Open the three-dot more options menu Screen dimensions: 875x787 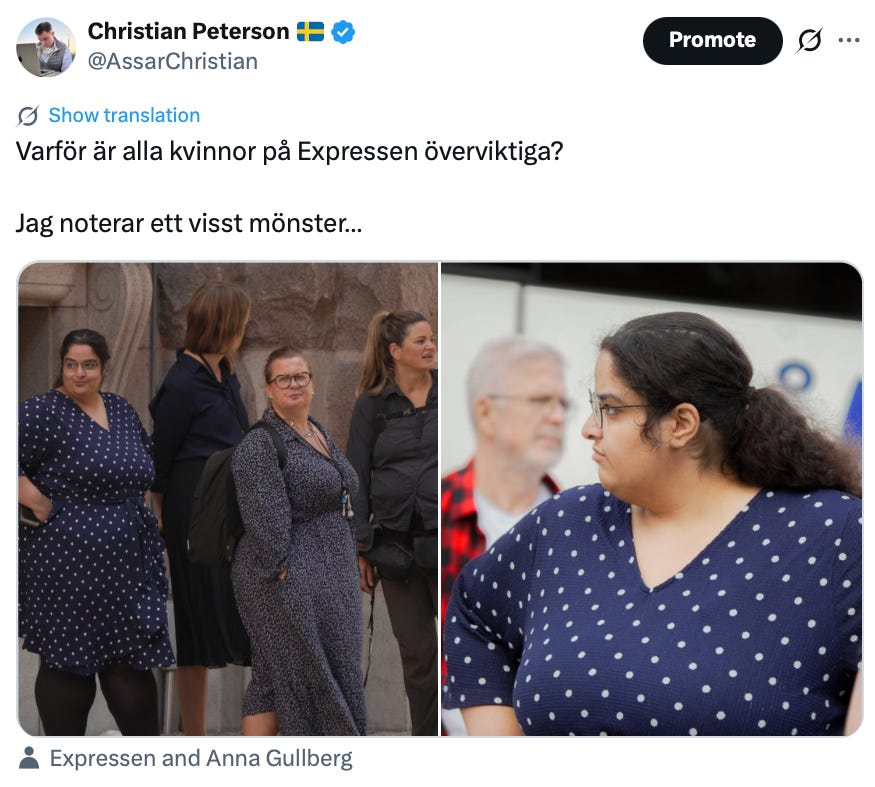pos(849,40)
